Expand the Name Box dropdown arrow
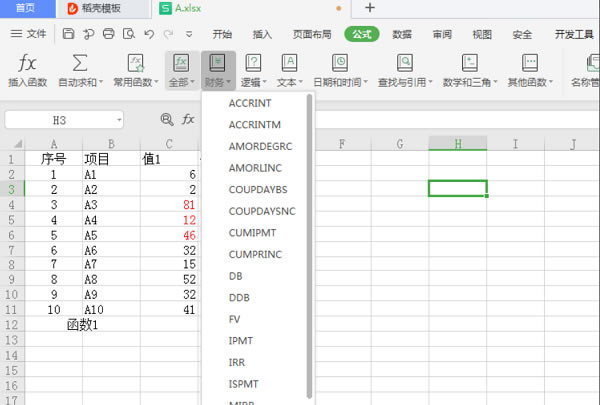The width and height of the screenshot is (600, 405). pyautogui.click(x=119, y=120)
